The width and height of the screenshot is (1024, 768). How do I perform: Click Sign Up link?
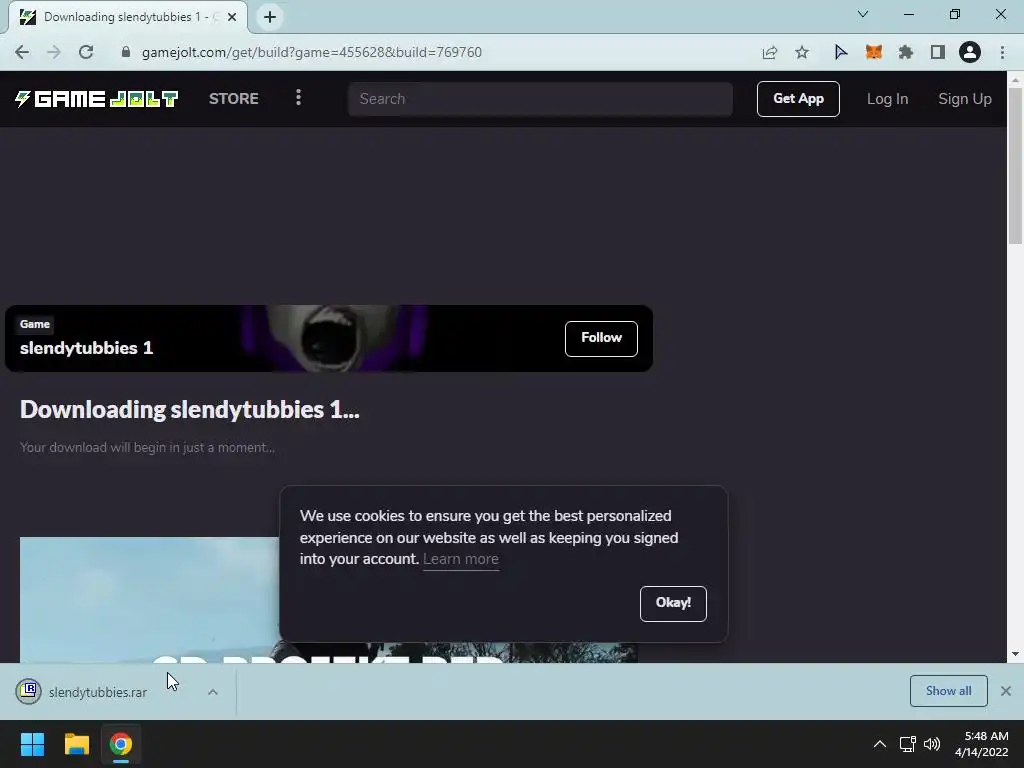[x=965, y=99]
